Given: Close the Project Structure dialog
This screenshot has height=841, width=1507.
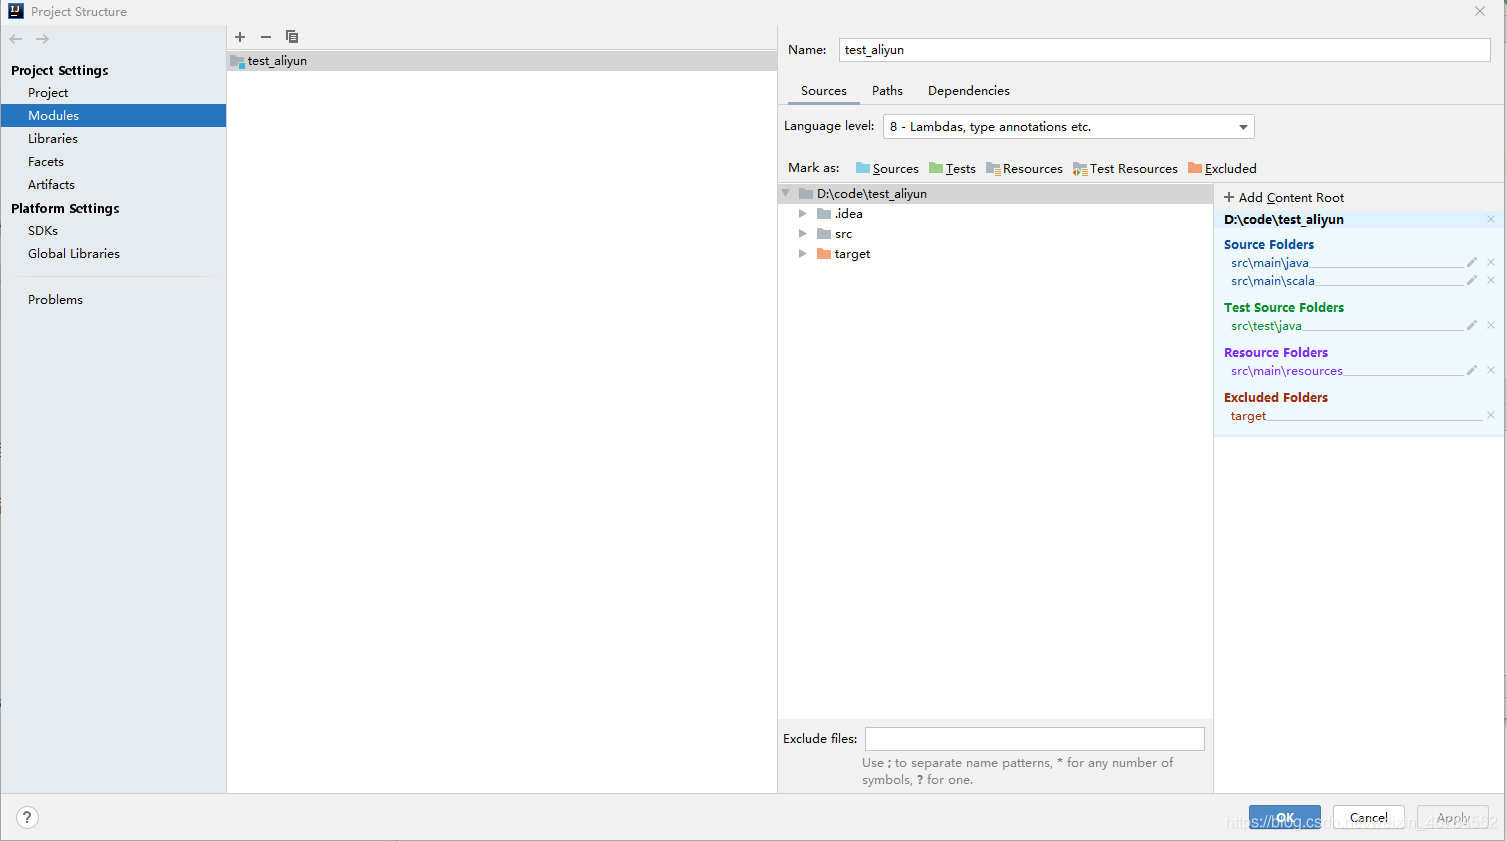Looking at the screenshot, I should point(1480,11).
